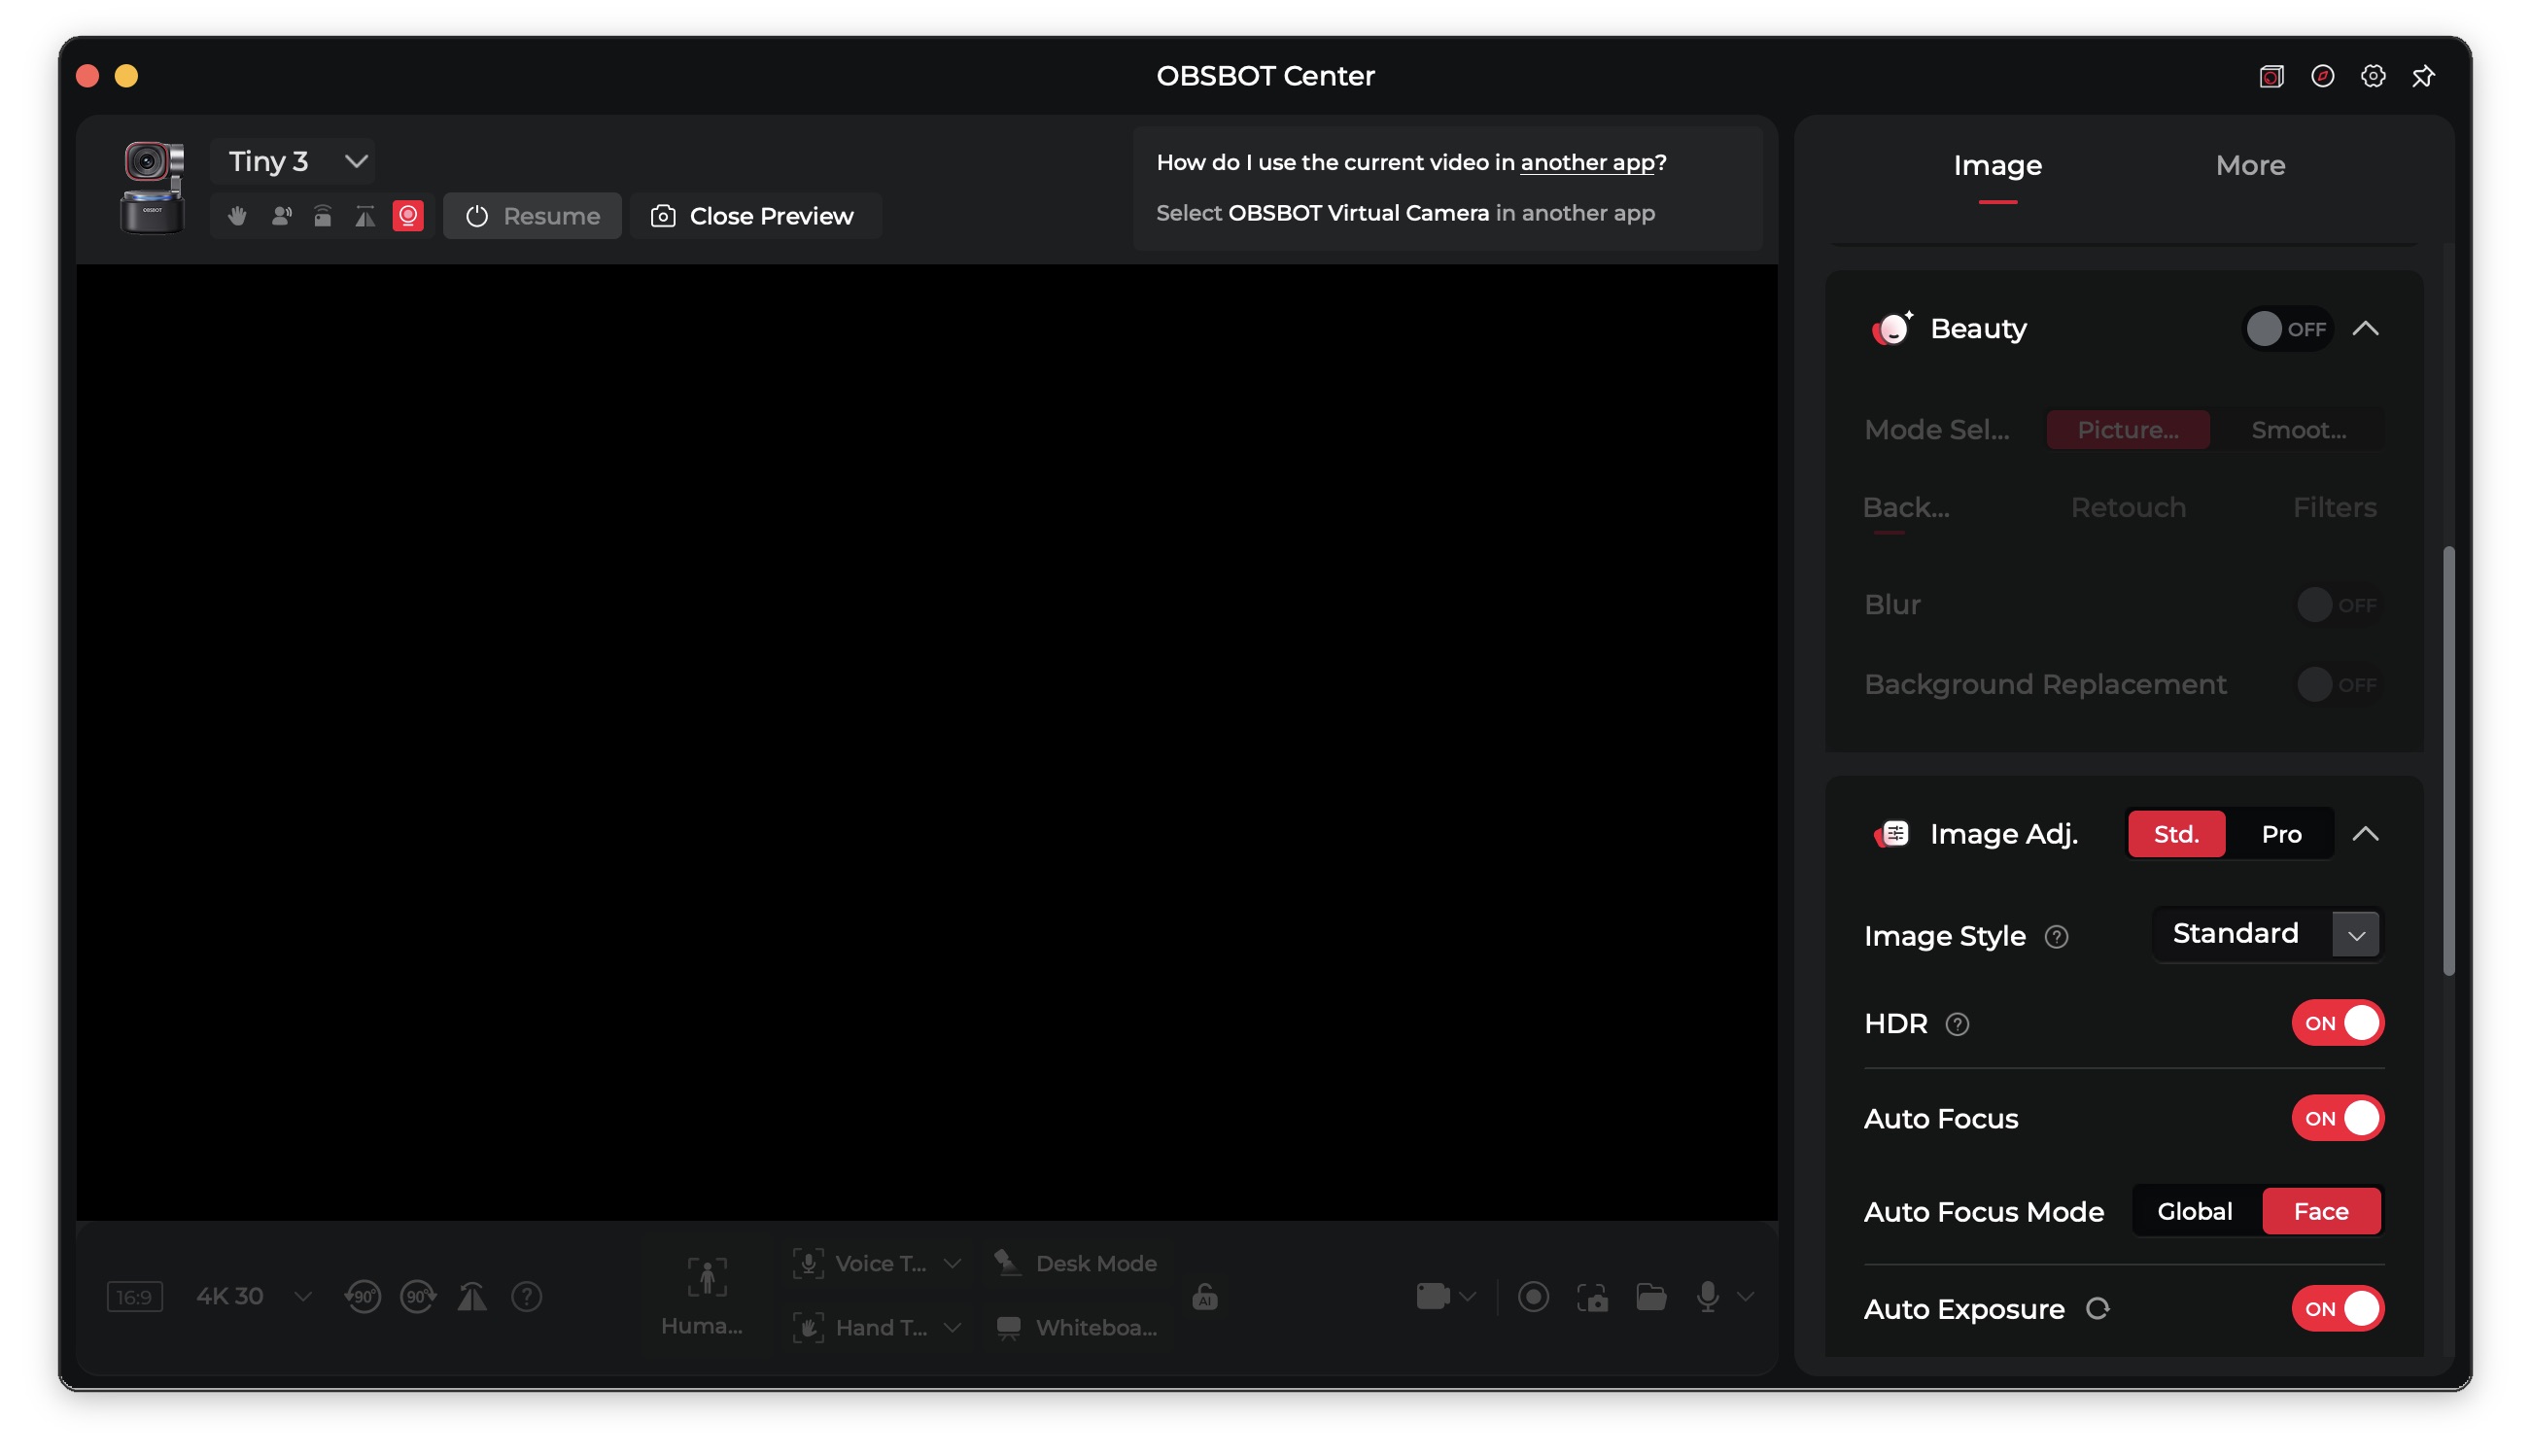Click the pin window icon in title bar
The height and width of the screenshot is (1456, 2531).
pyautogui.click(x=2423, y=76)
